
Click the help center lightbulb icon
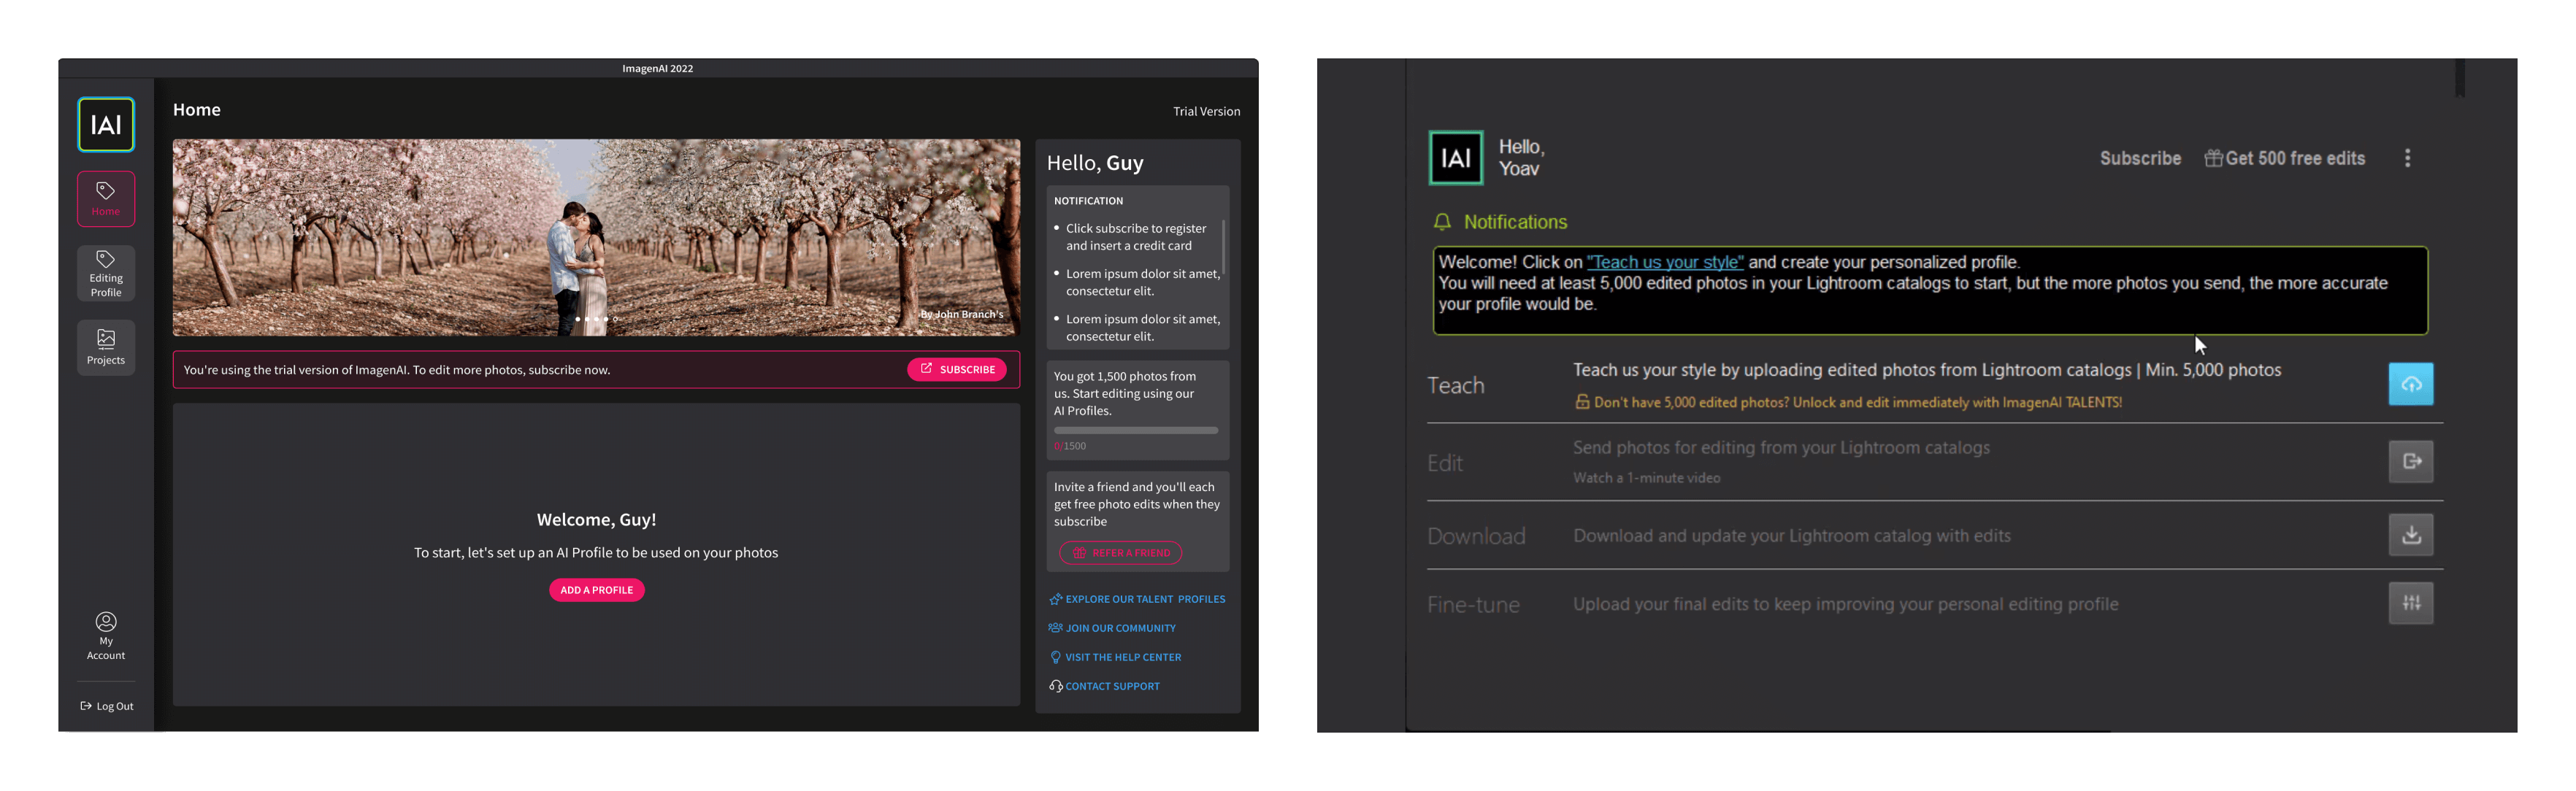click(x=1055, y=657)
